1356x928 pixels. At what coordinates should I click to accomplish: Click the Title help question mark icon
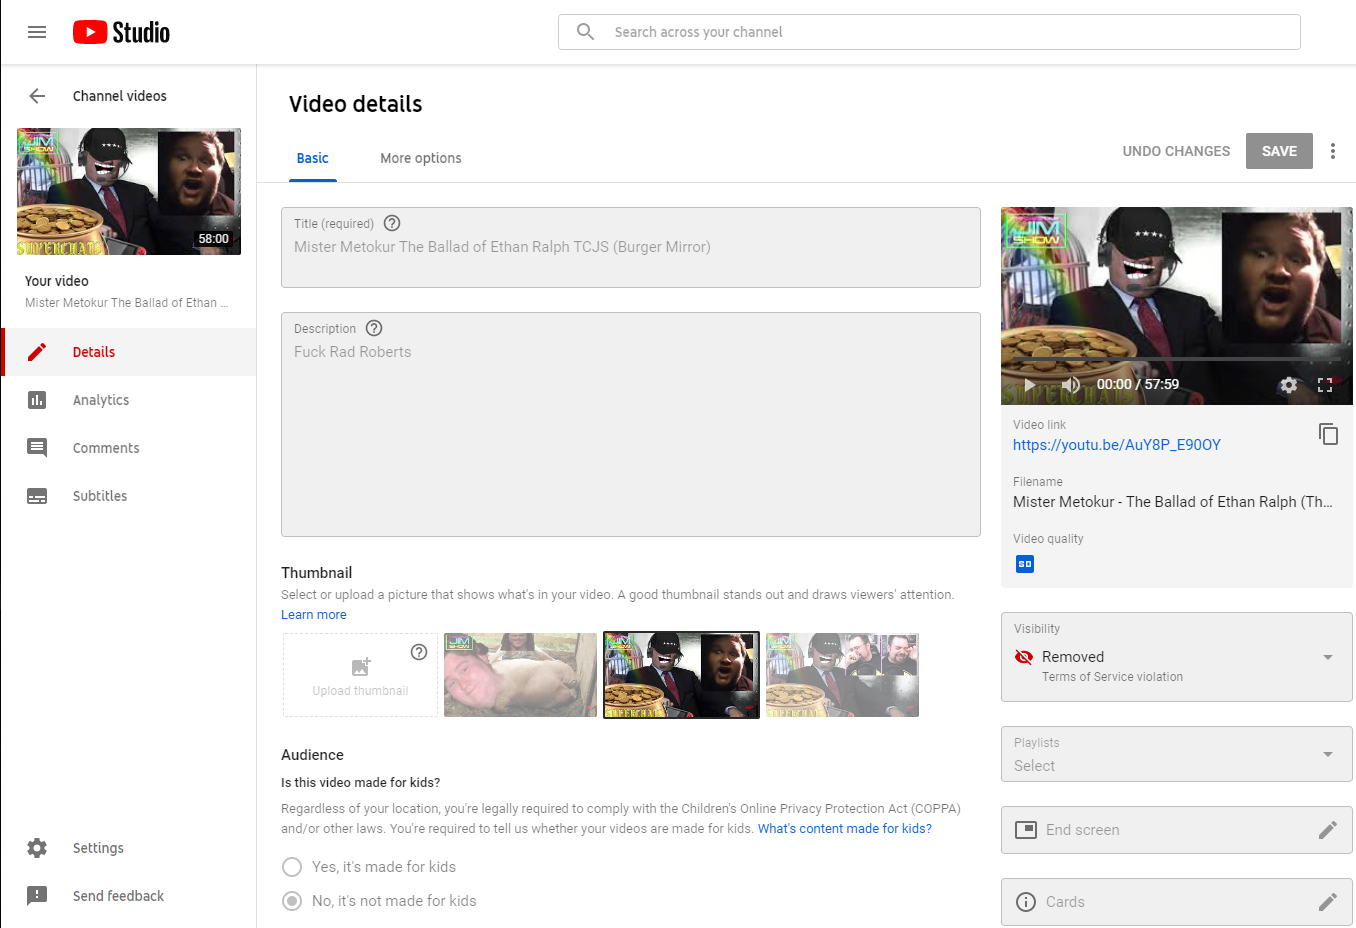pyautogui.click(x=392, y=223)
